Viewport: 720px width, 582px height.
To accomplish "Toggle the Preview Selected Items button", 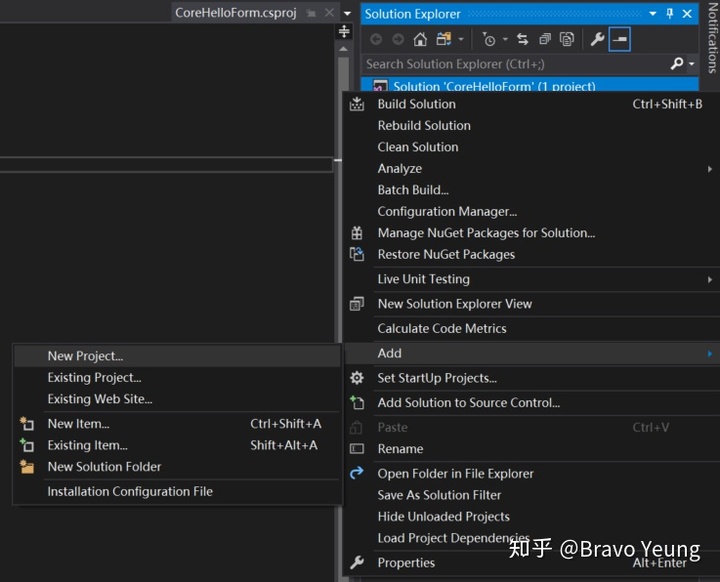I will coord(619,40).
